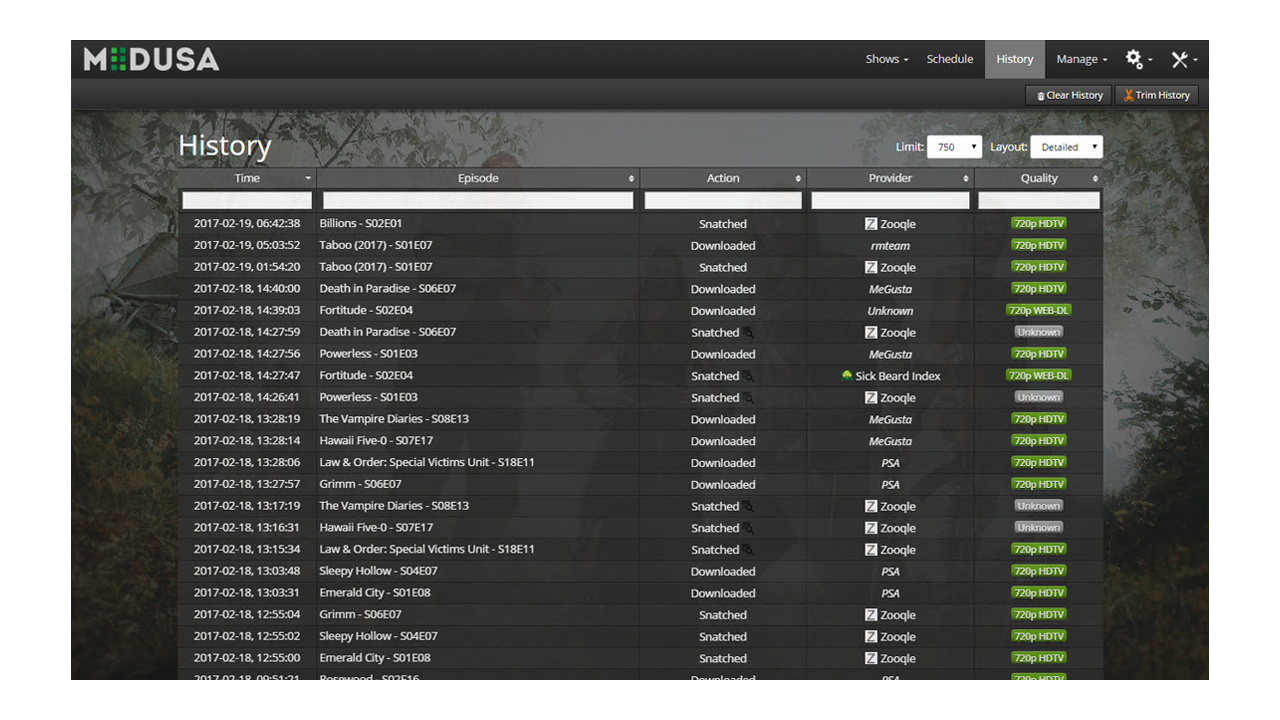
Task: Change the Layout dropdown from Detailed
Action: click(1066, 146)
